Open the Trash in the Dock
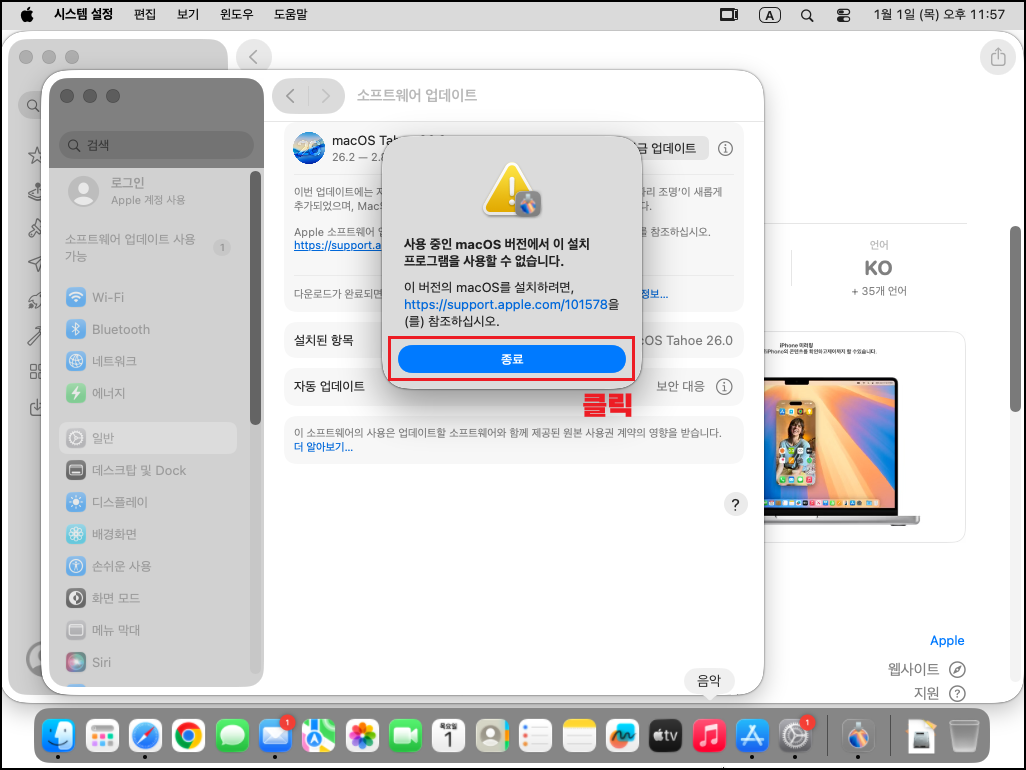 (964, 736)
